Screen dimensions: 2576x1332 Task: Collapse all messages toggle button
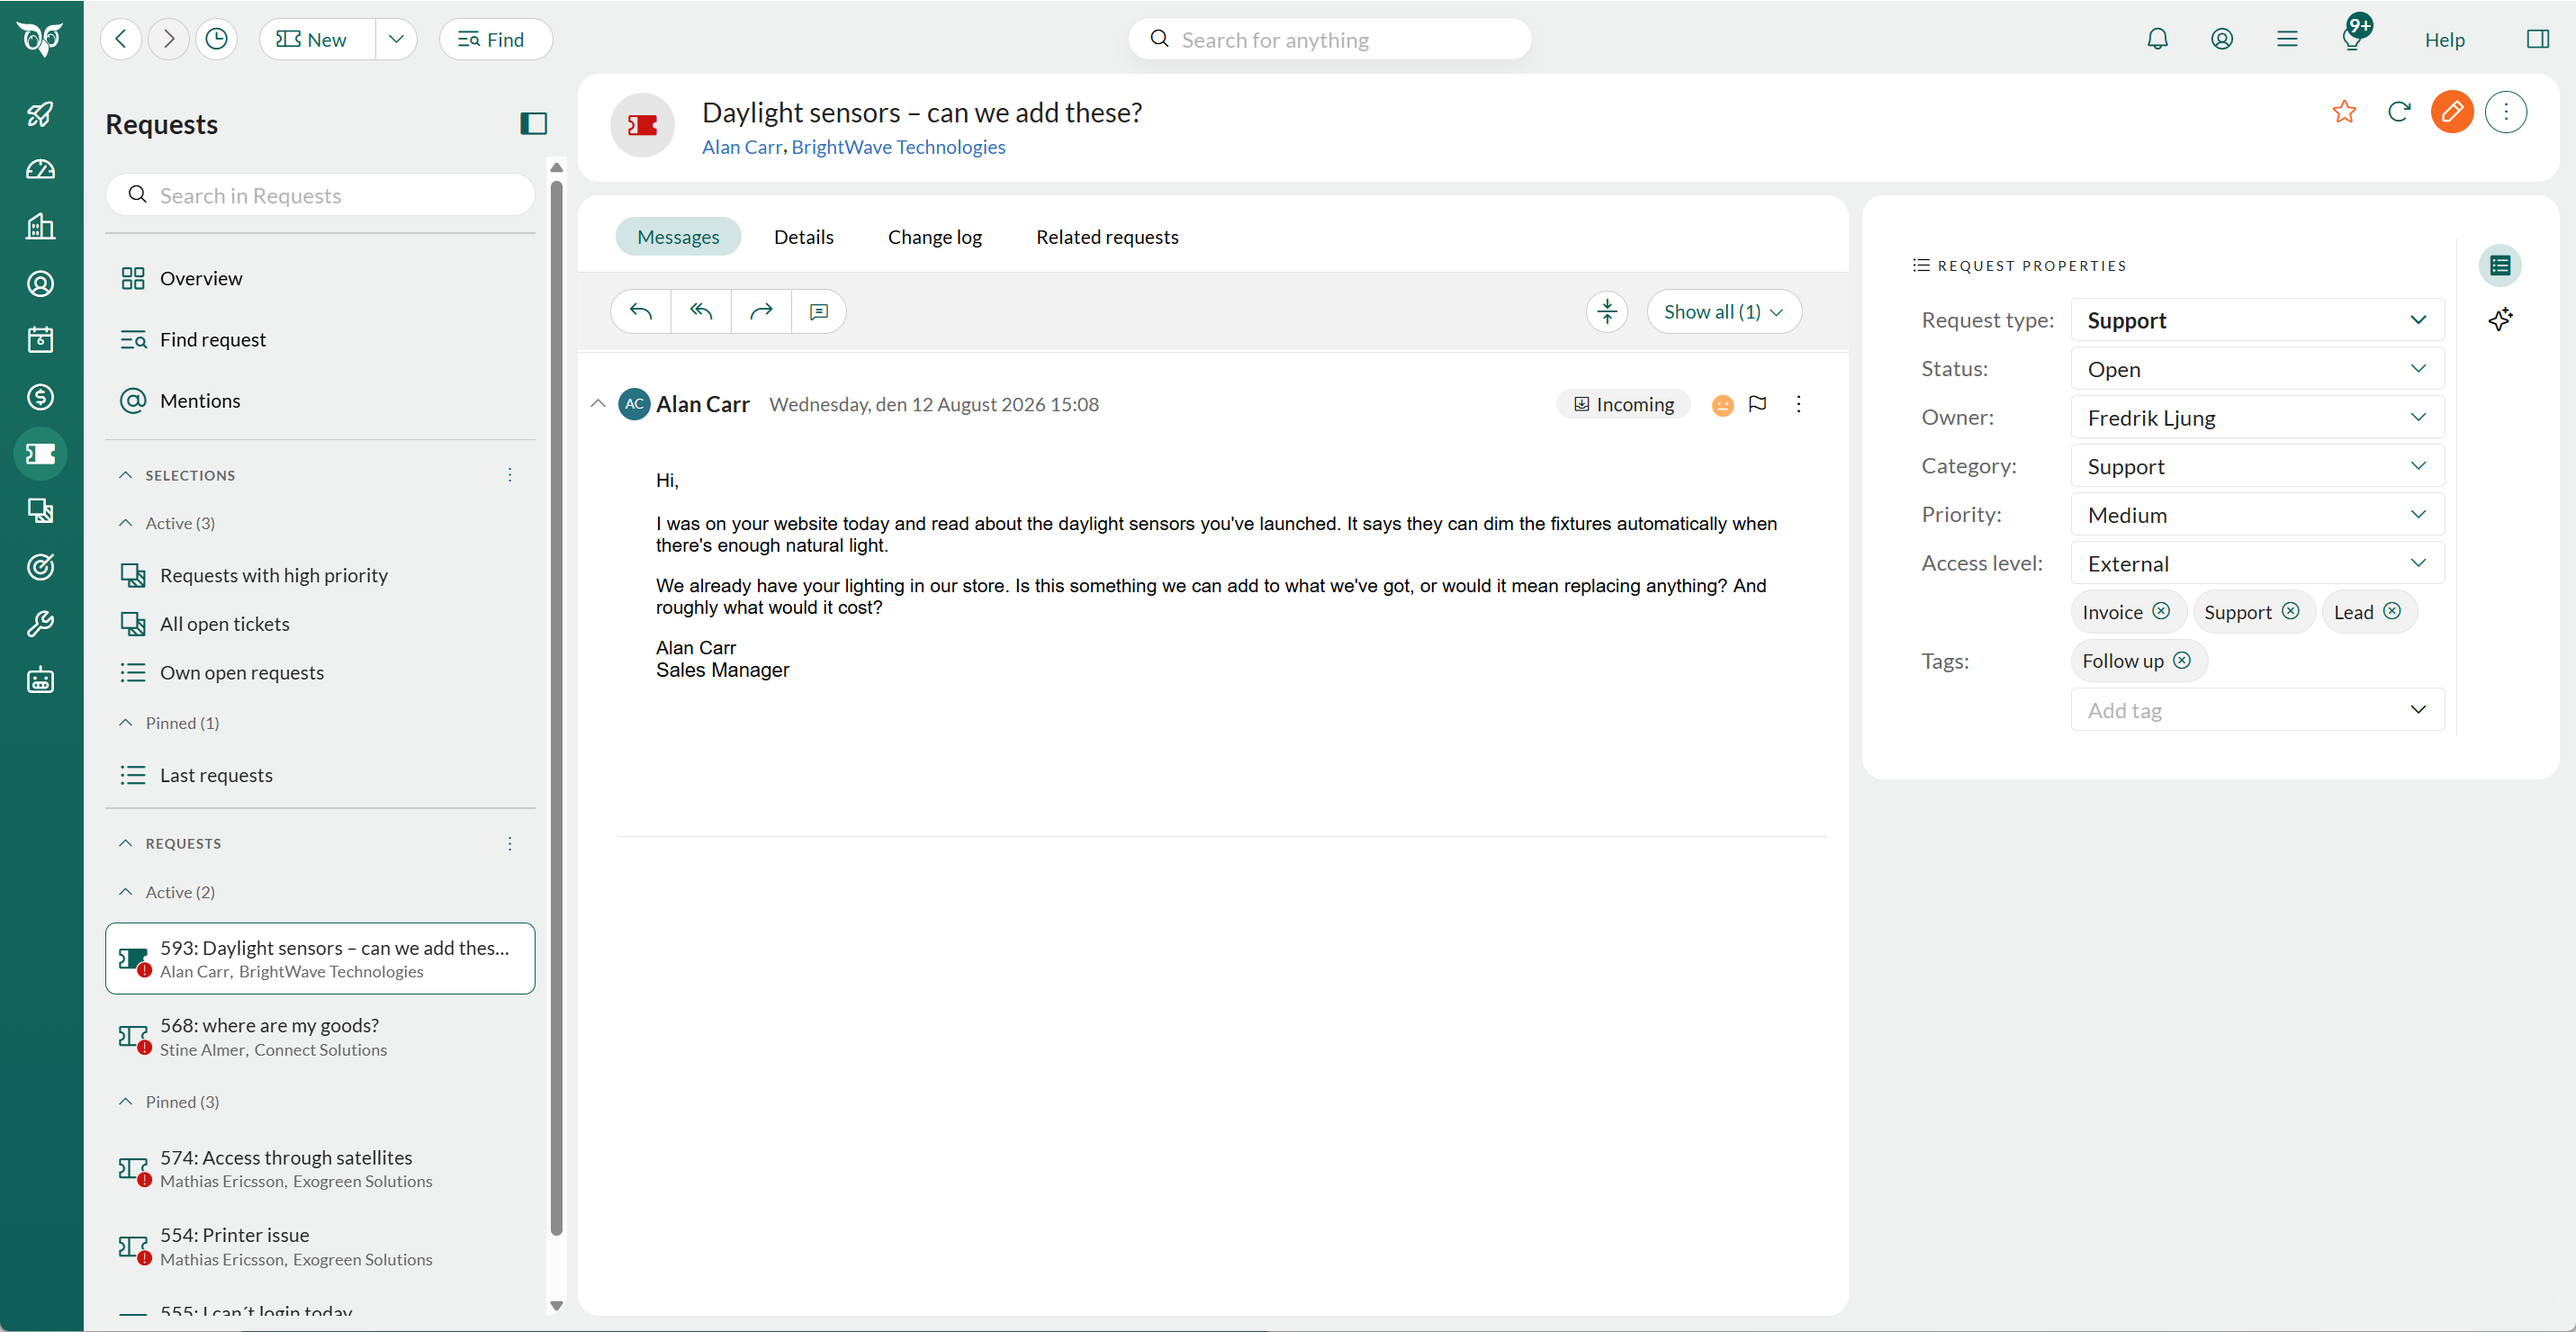[x=1607, y=312]
